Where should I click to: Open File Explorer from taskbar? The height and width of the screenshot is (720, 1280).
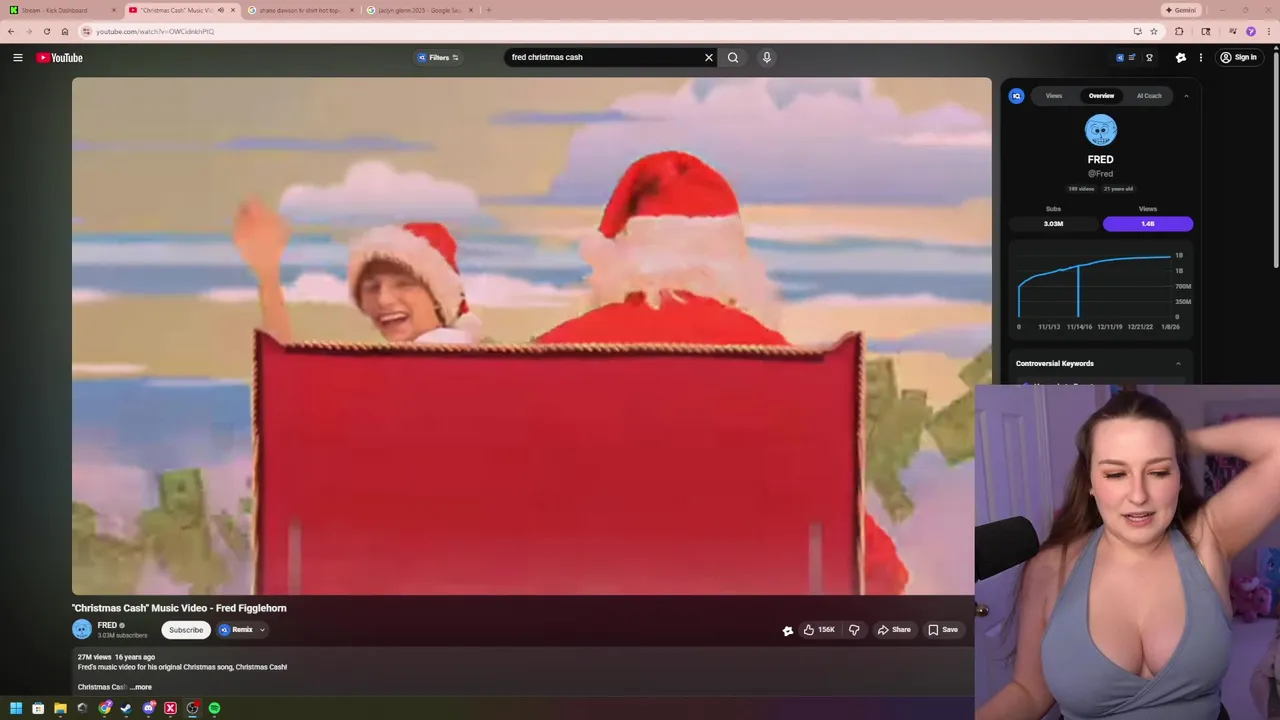point(60,708)
